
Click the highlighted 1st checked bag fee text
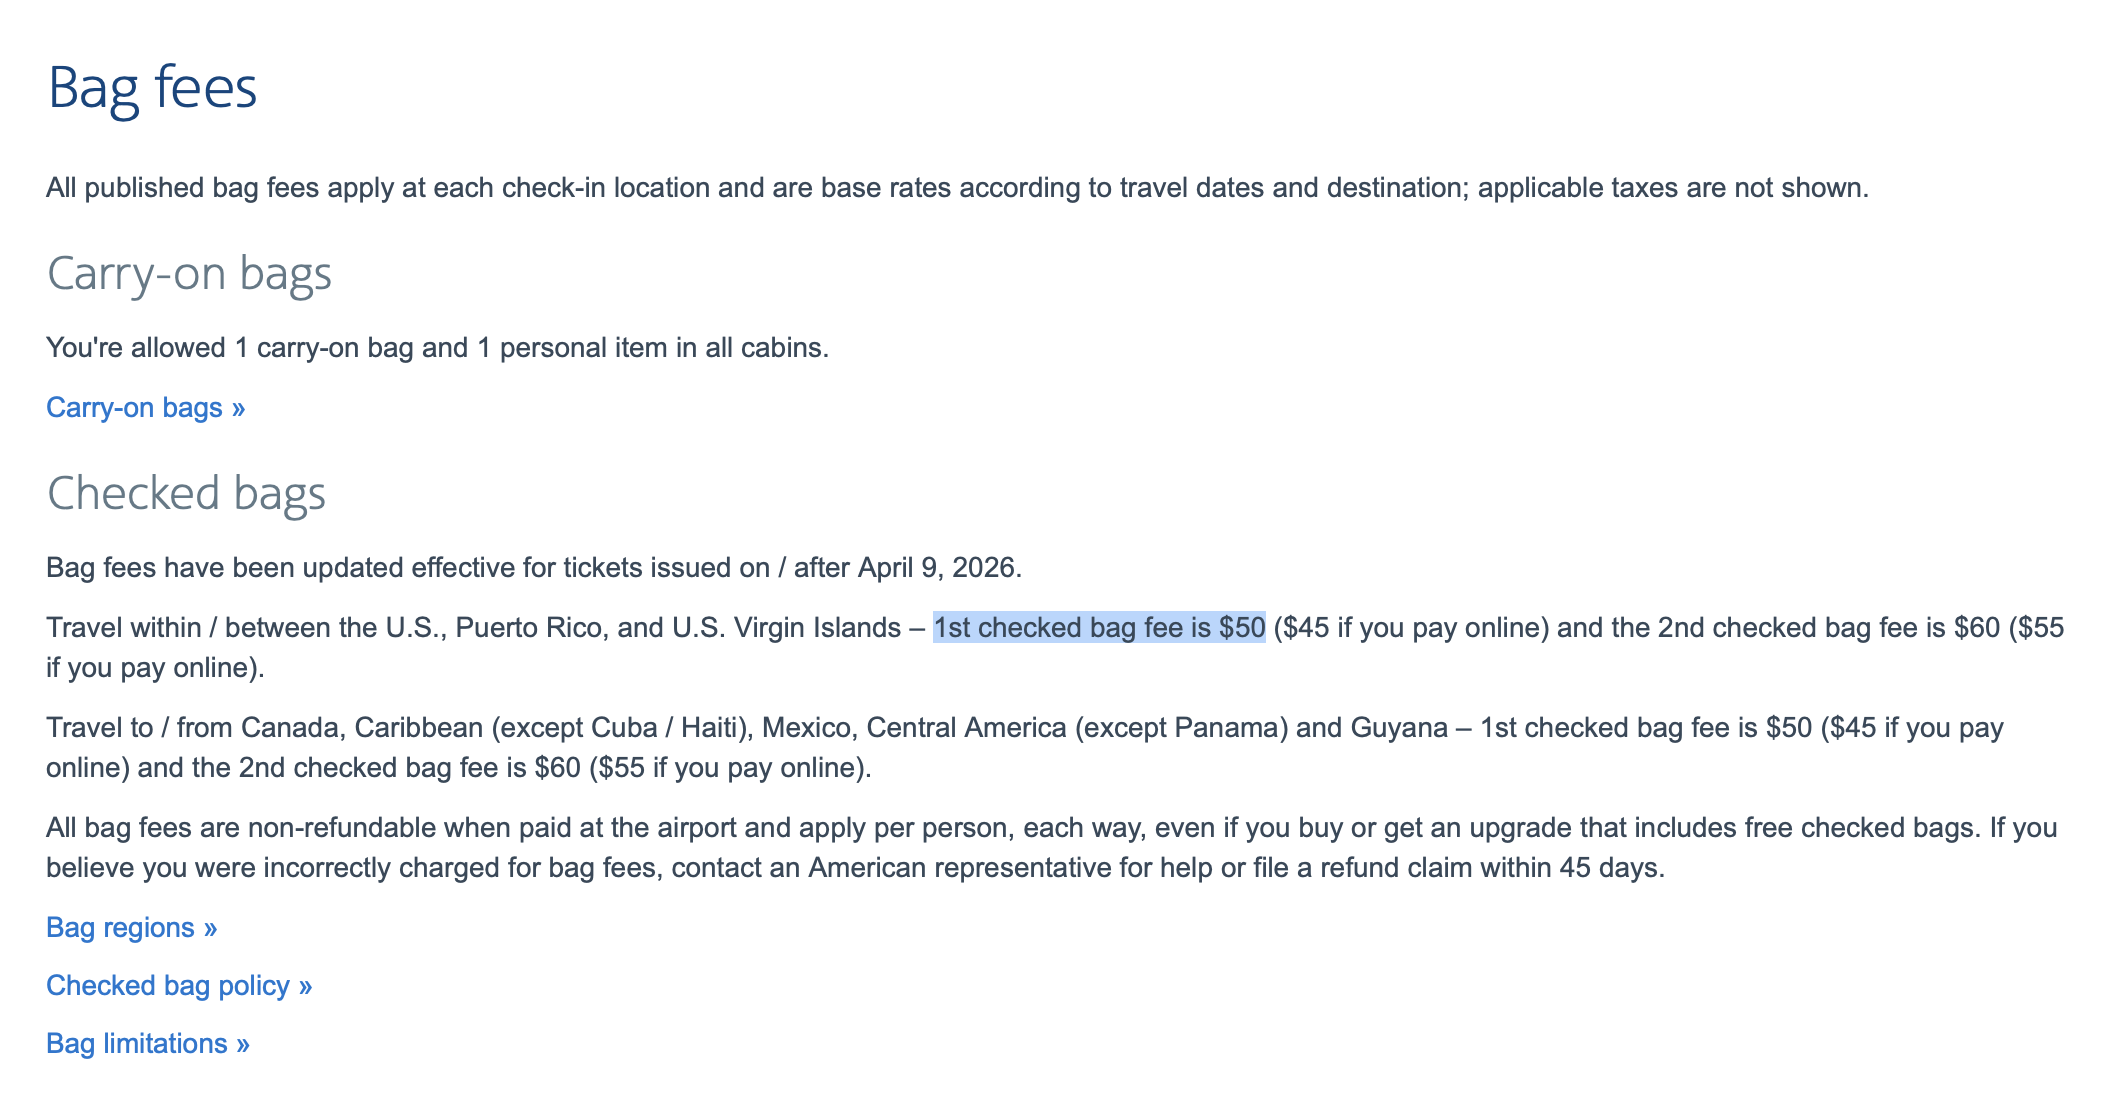pos(1098,628)
